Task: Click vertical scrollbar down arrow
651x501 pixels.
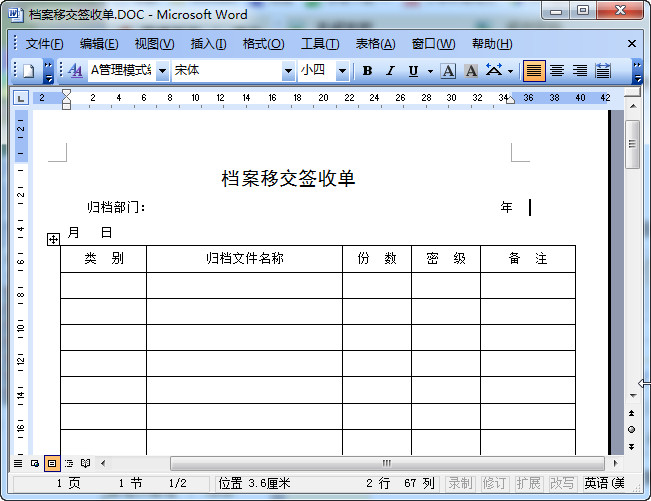Action: (632, 396)
